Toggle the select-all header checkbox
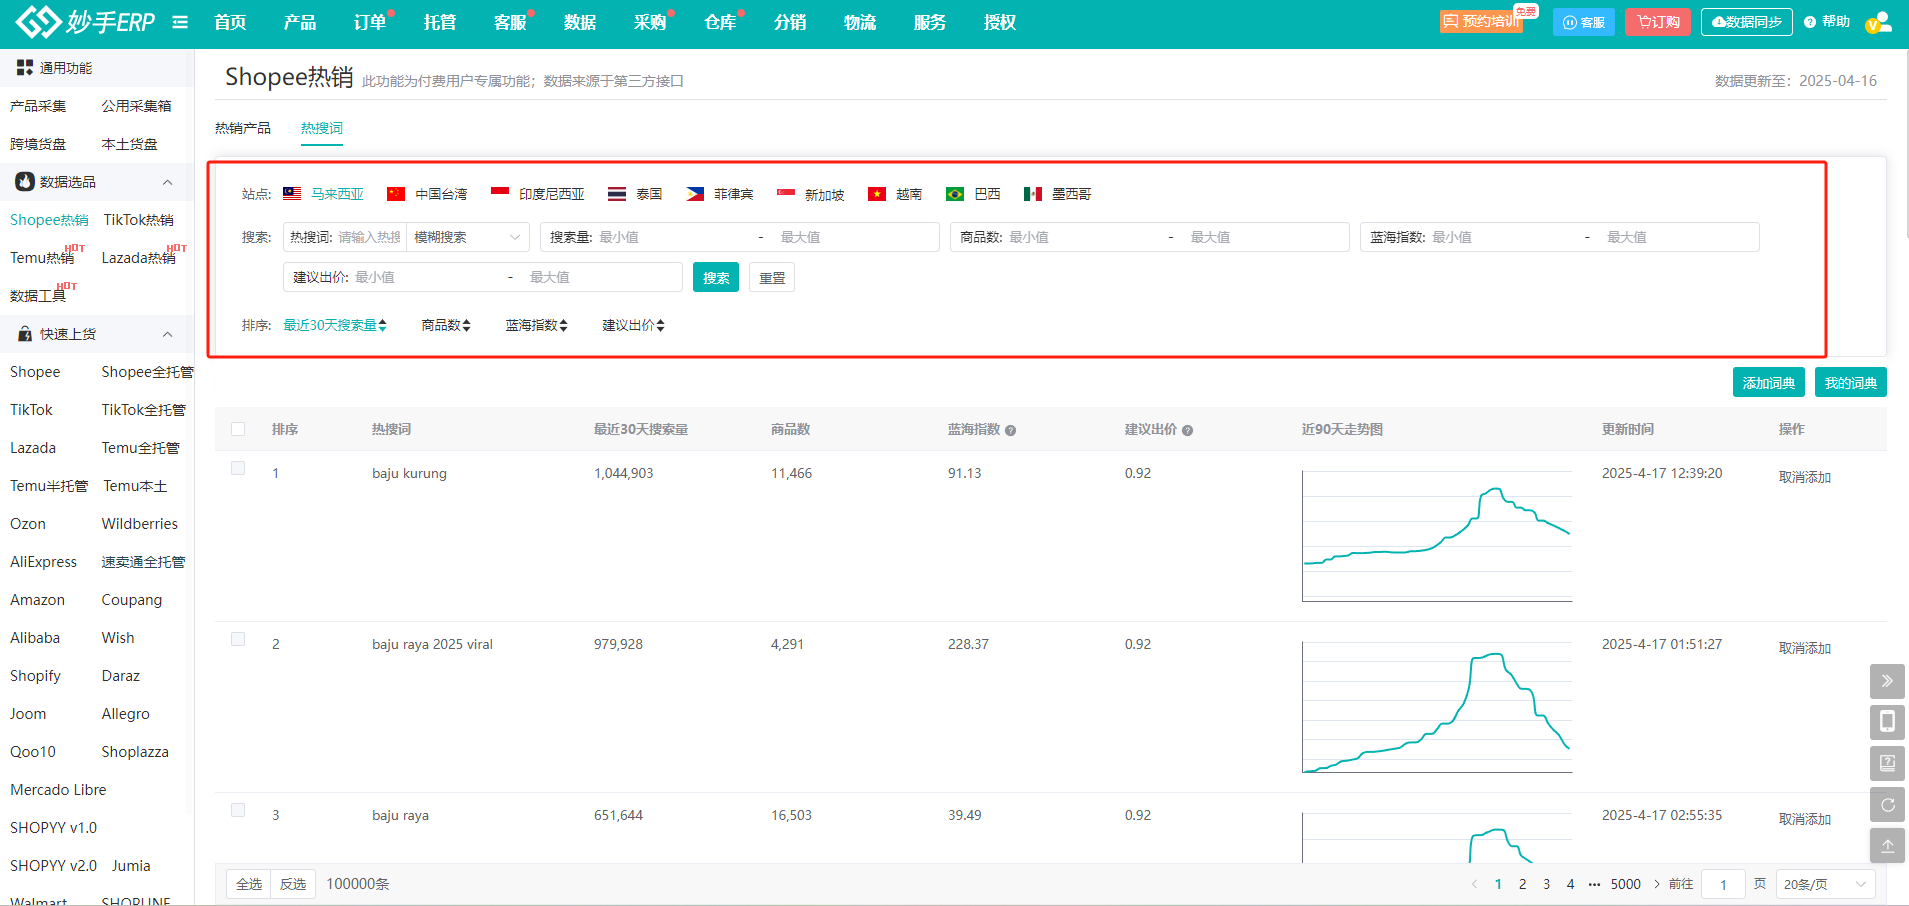This screenshot has height=906, width=1909. (x=238, y=429)
